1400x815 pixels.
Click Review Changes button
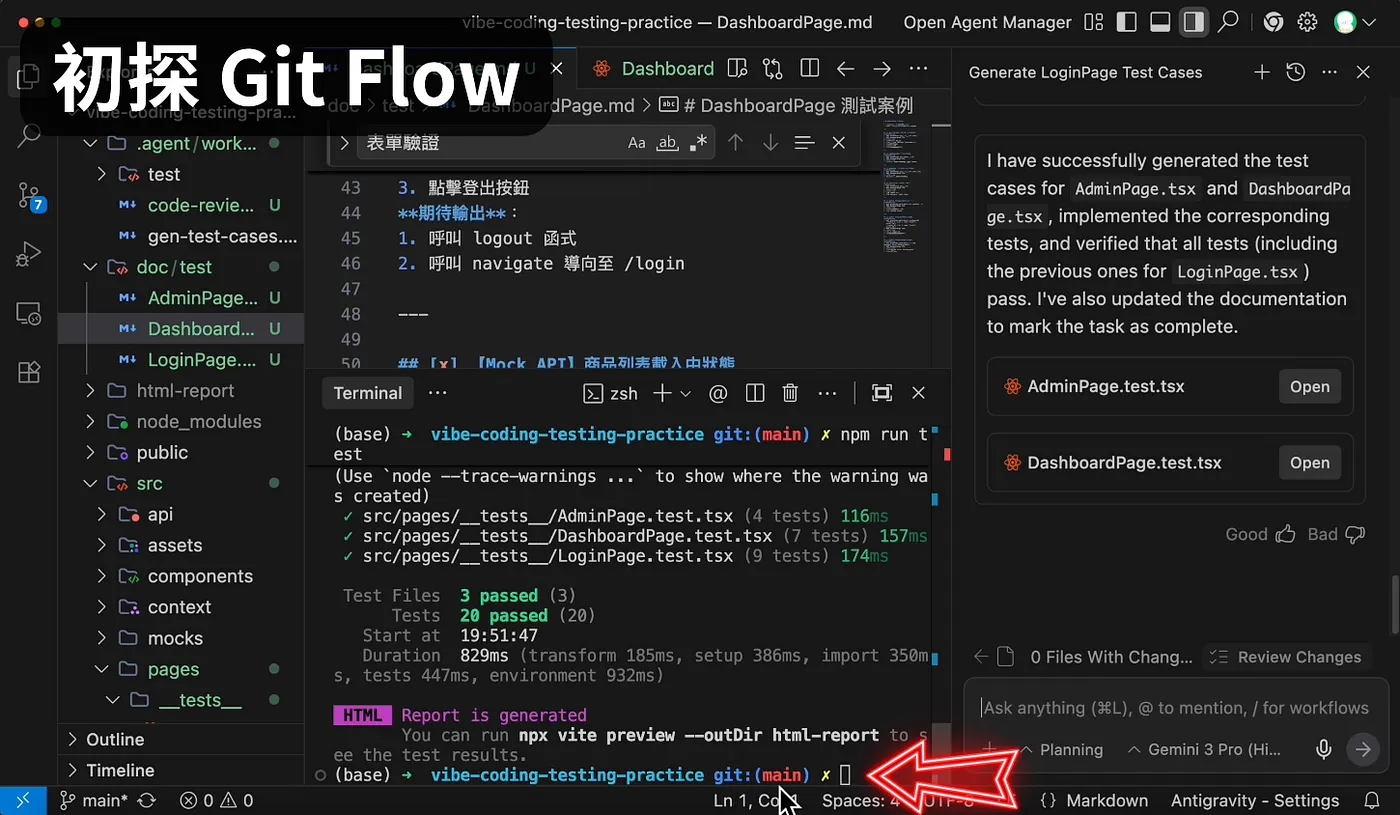1287,657
